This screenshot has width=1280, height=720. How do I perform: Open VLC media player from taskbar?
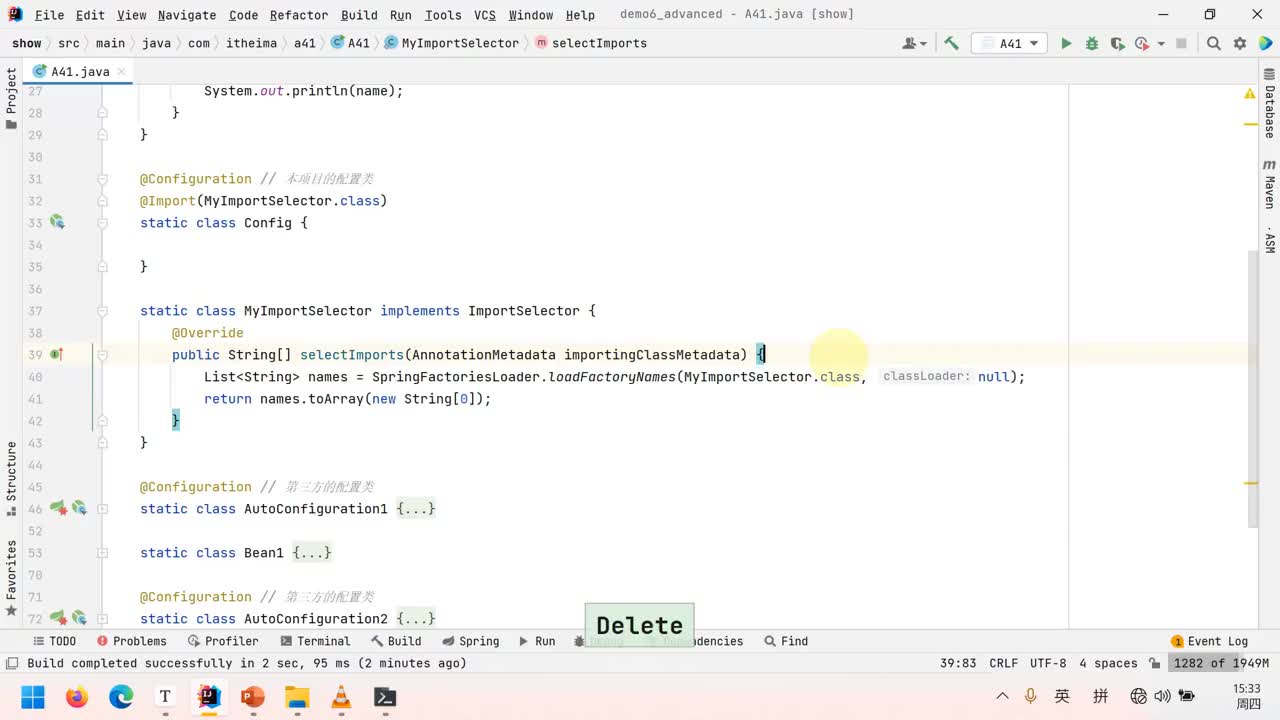tap(341, 696)
